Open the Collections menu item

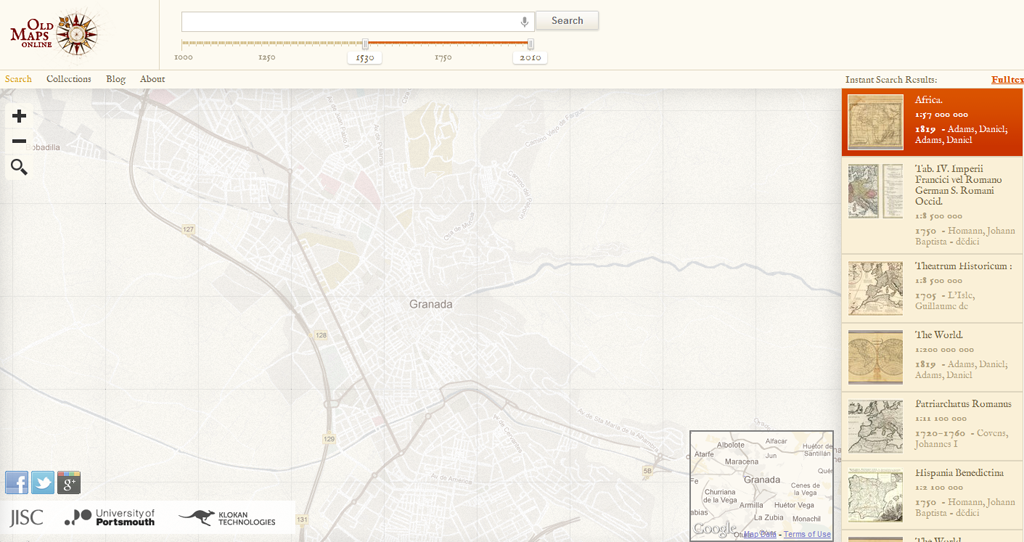69,79
